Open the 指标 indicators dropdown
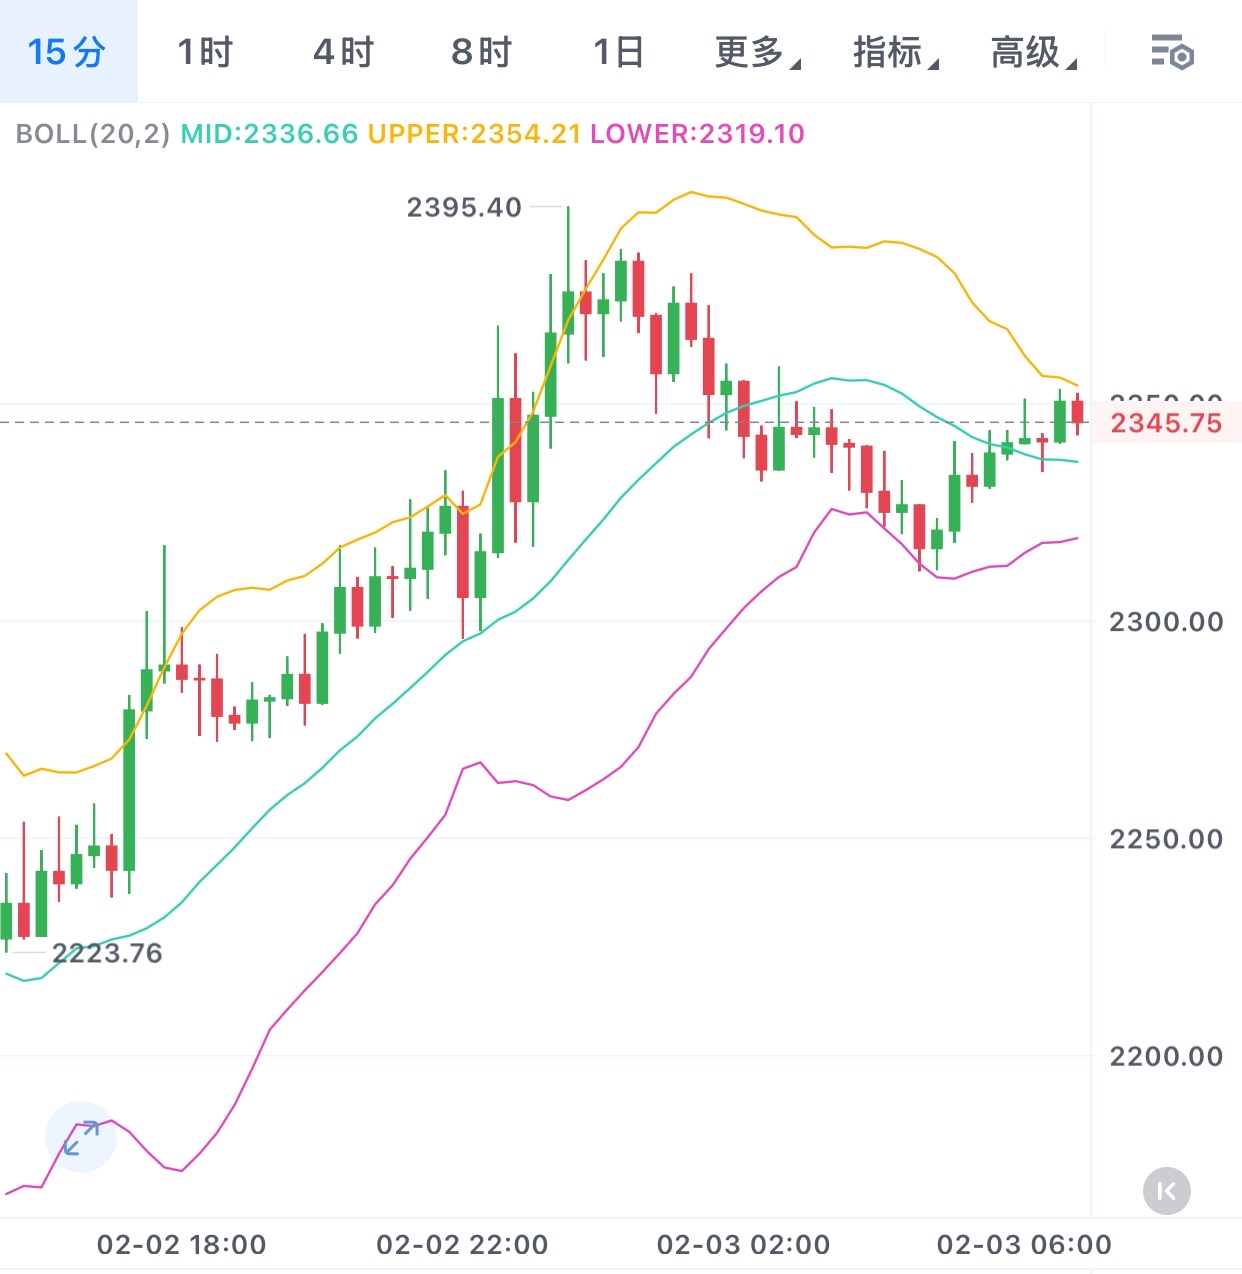1242x1274 pixels. [x=895, y=51]
